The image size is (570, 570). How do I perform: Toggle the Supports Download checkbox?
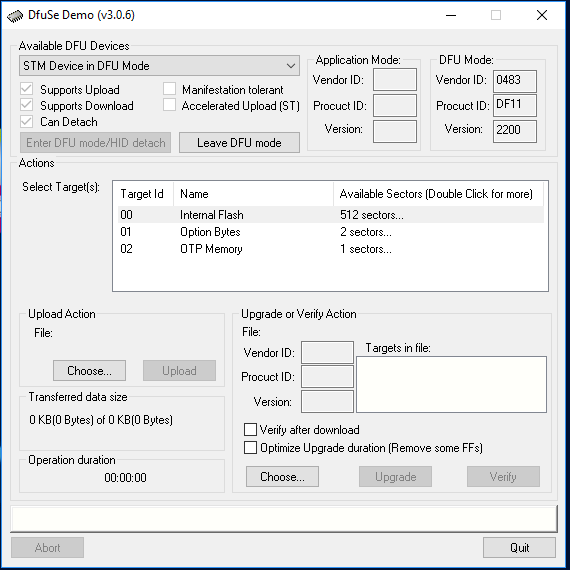click(27, 105)
